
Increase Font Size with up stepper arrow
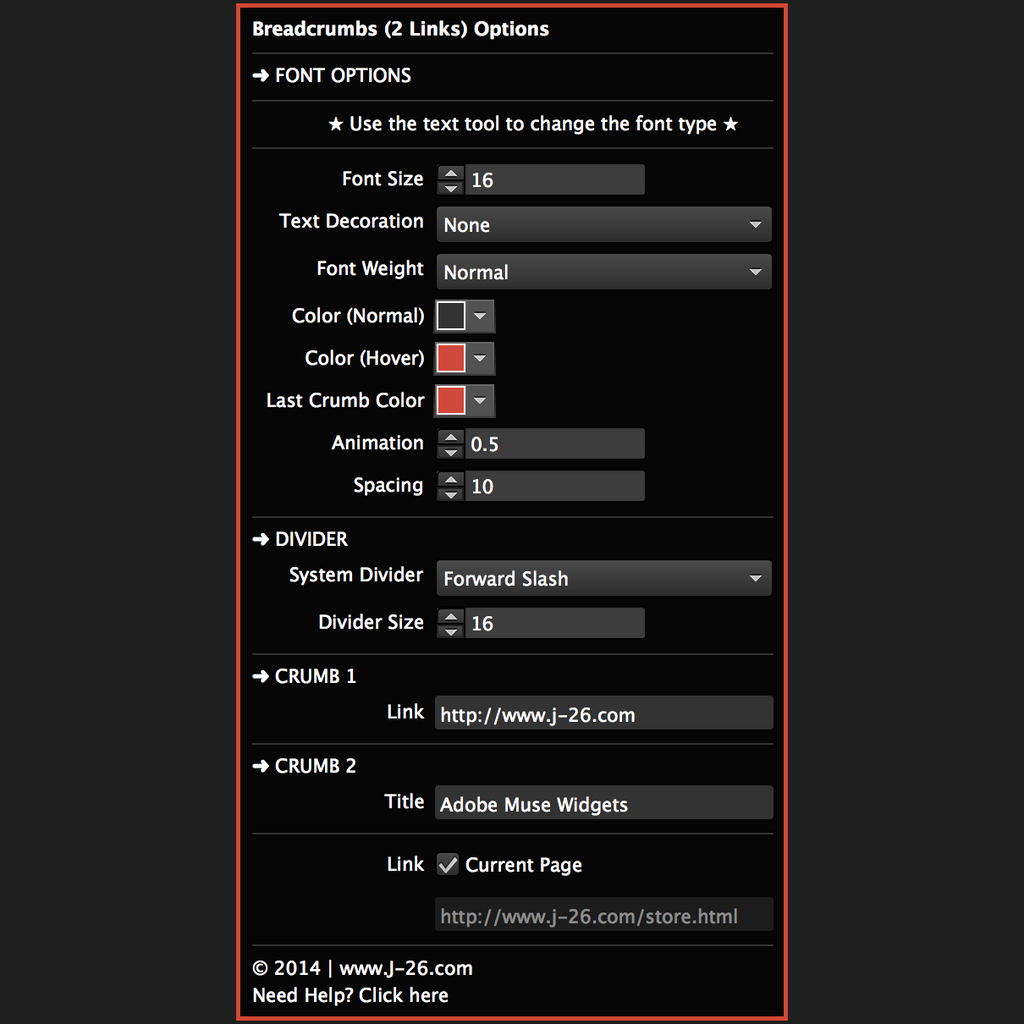point(451,172)
